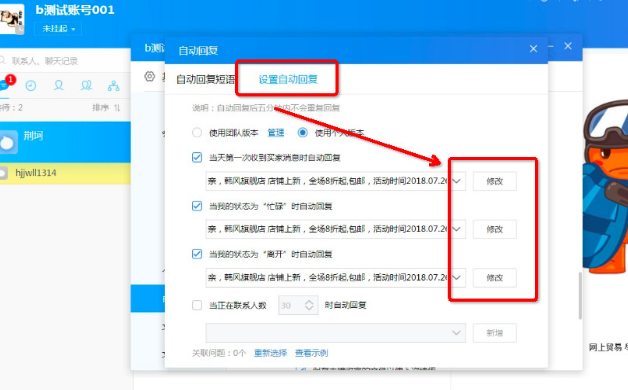The width and height of the screenshot is (628, 390).
Task: Close the background settings window
Action: tap(568, 46)
